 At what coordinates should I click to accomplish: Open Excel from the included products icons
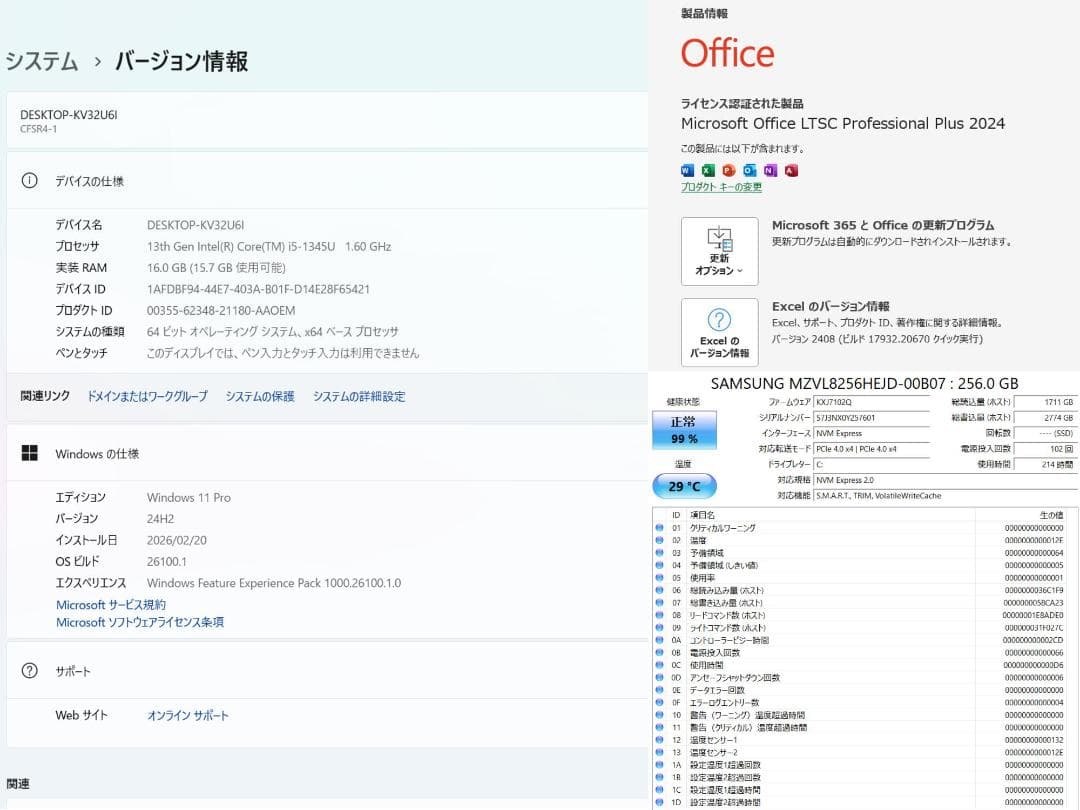[x=707, y=170]
